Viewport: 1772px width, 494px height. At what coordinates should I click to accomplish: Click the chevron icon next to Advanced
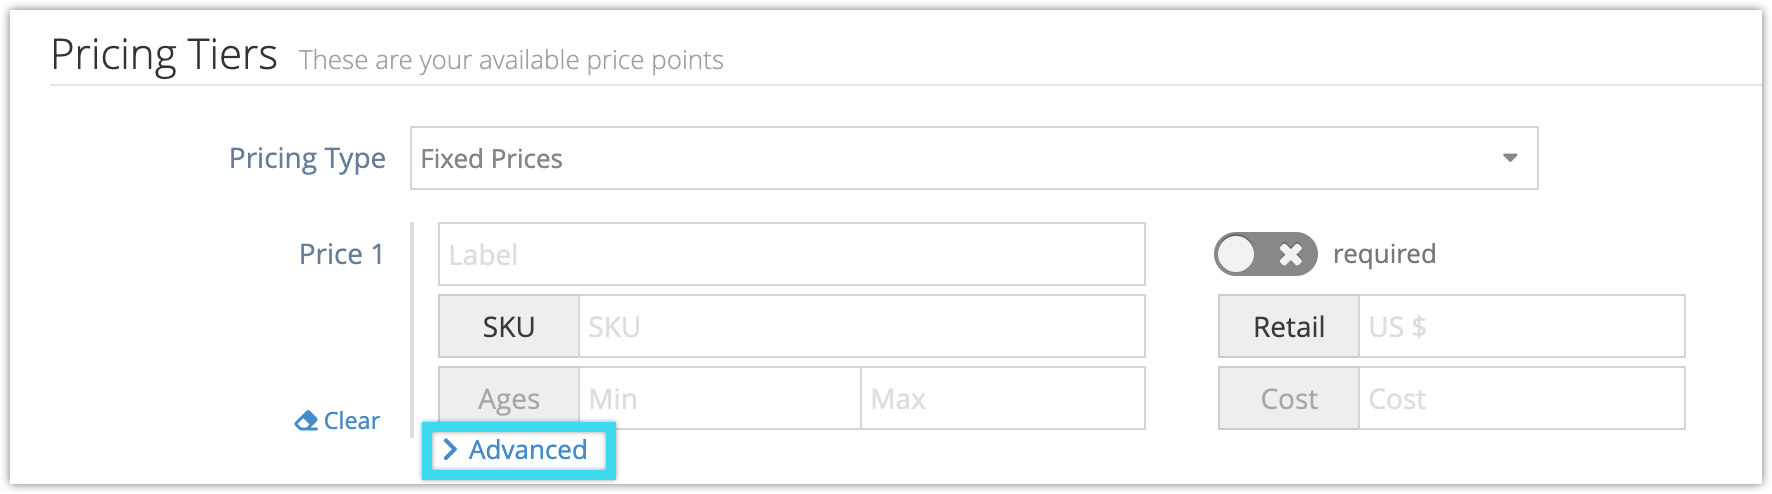pyautogui.click(x=450, y=450)
